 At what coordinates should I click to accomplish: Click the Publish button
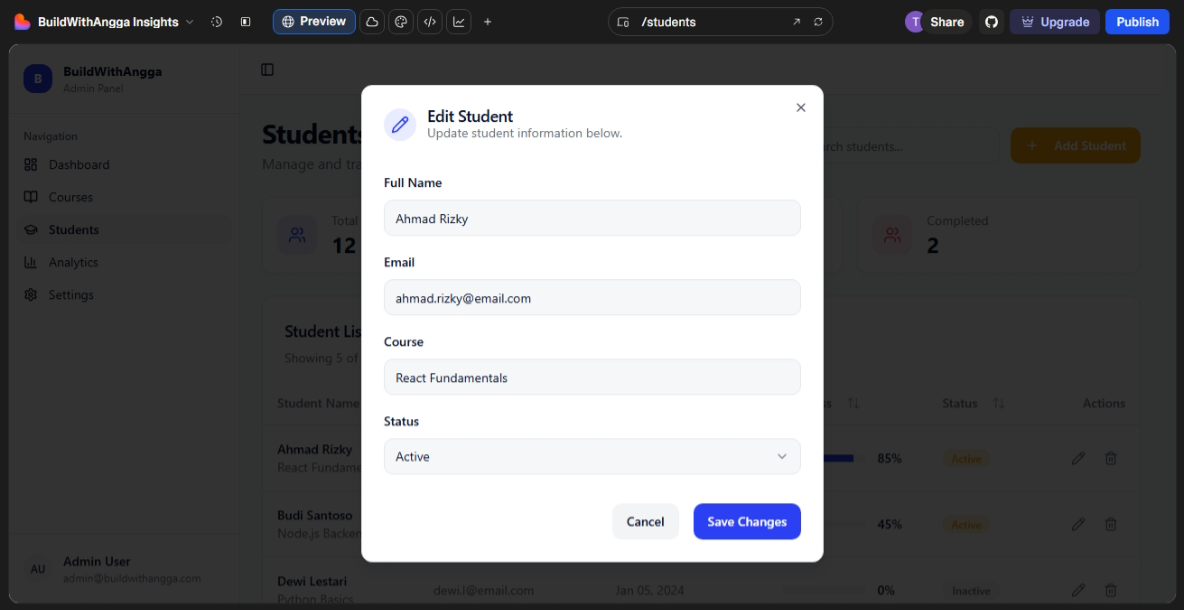(x=1137, y=22)
